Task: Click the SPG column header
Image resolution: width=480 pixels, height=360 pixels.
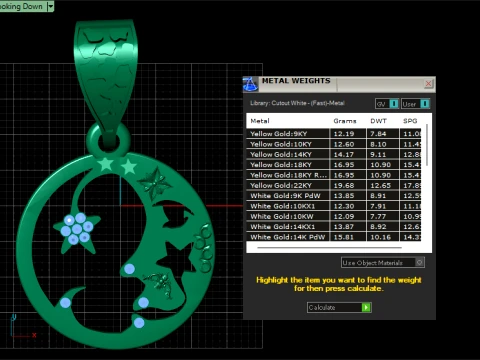Action: point(410,121)
